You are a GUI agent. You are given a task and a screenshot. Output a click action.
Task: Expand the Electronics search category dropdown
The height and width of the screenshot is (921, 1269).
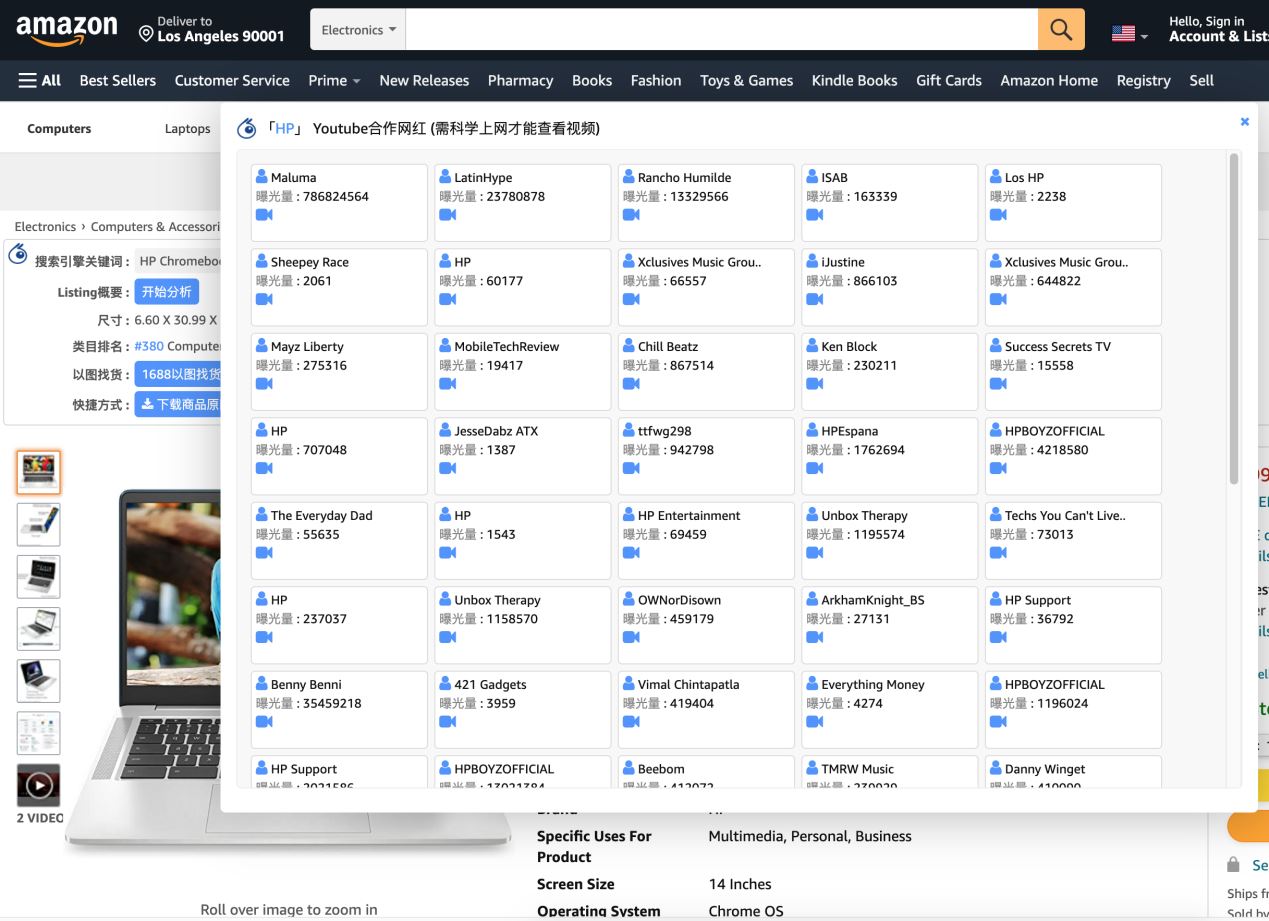[x=359, y=30]
